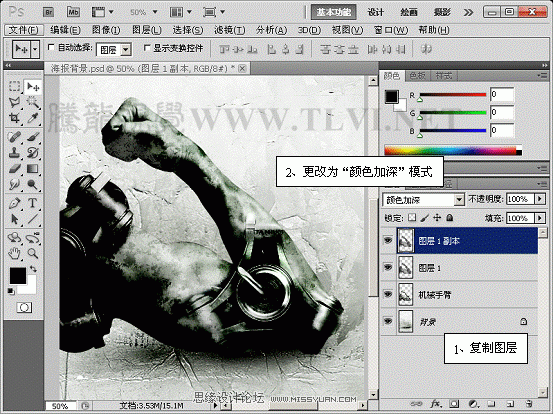Screen dimensions: 553x414
Task: Select the Rectangular Marquee tool
Action: click(x=14, y=86)
